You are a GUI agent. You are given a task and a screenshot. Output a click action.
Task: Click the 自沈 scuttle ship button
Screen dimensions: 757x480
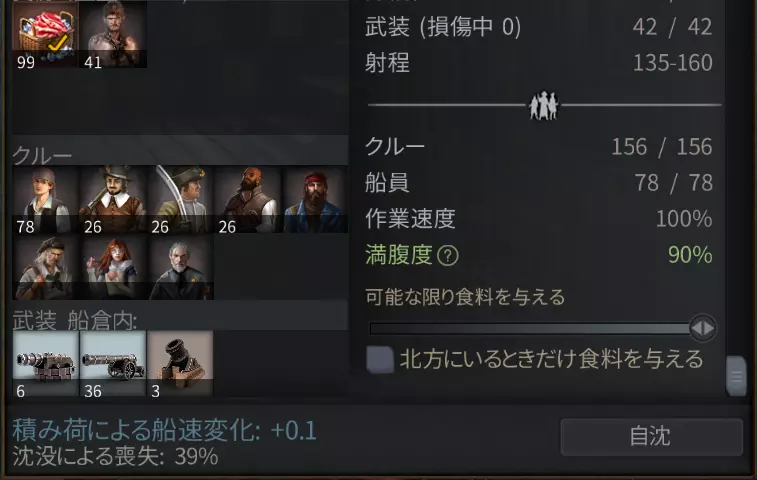click(651, 437)
